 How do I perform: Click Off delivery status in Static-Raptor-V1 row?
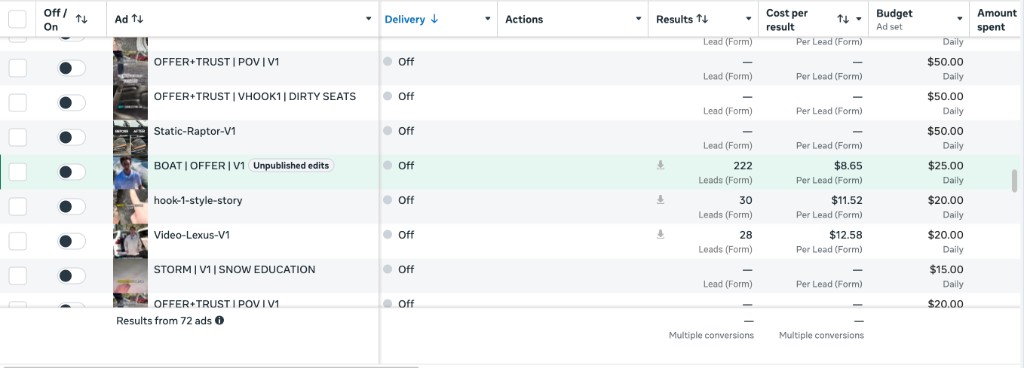pos(406,131)
